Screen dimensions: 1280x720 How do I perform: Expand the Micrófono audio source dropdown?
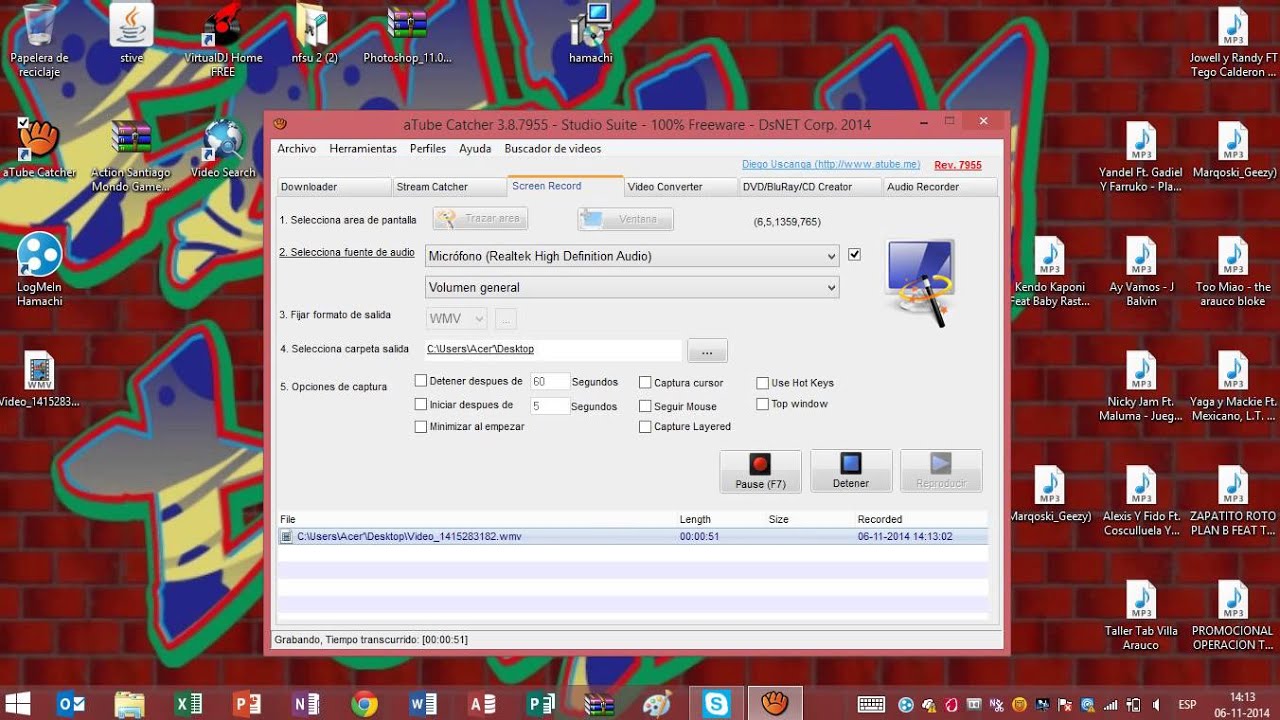(x=632, y=256)
